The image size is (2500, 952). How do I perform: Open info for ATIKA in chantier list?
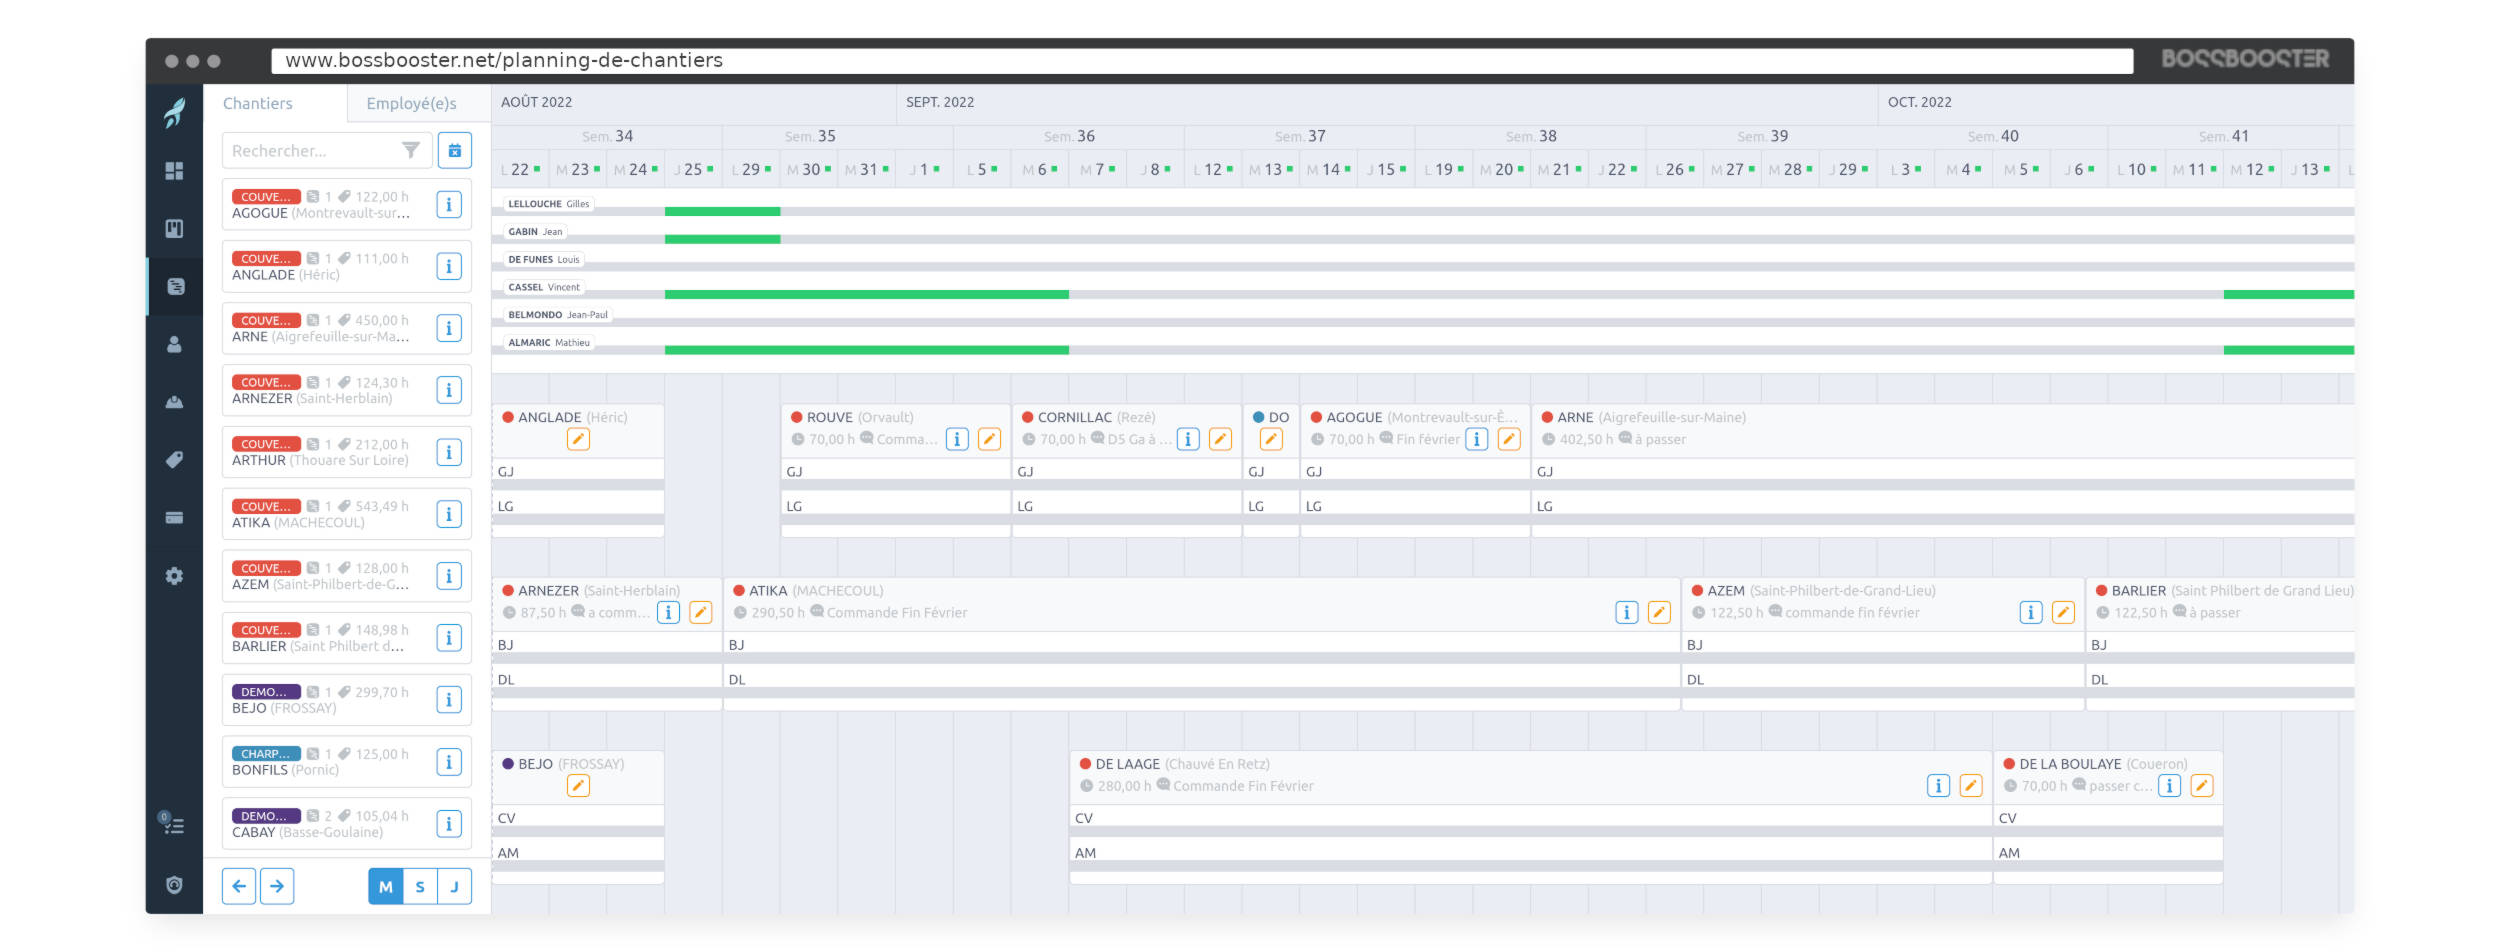[449, 515]
